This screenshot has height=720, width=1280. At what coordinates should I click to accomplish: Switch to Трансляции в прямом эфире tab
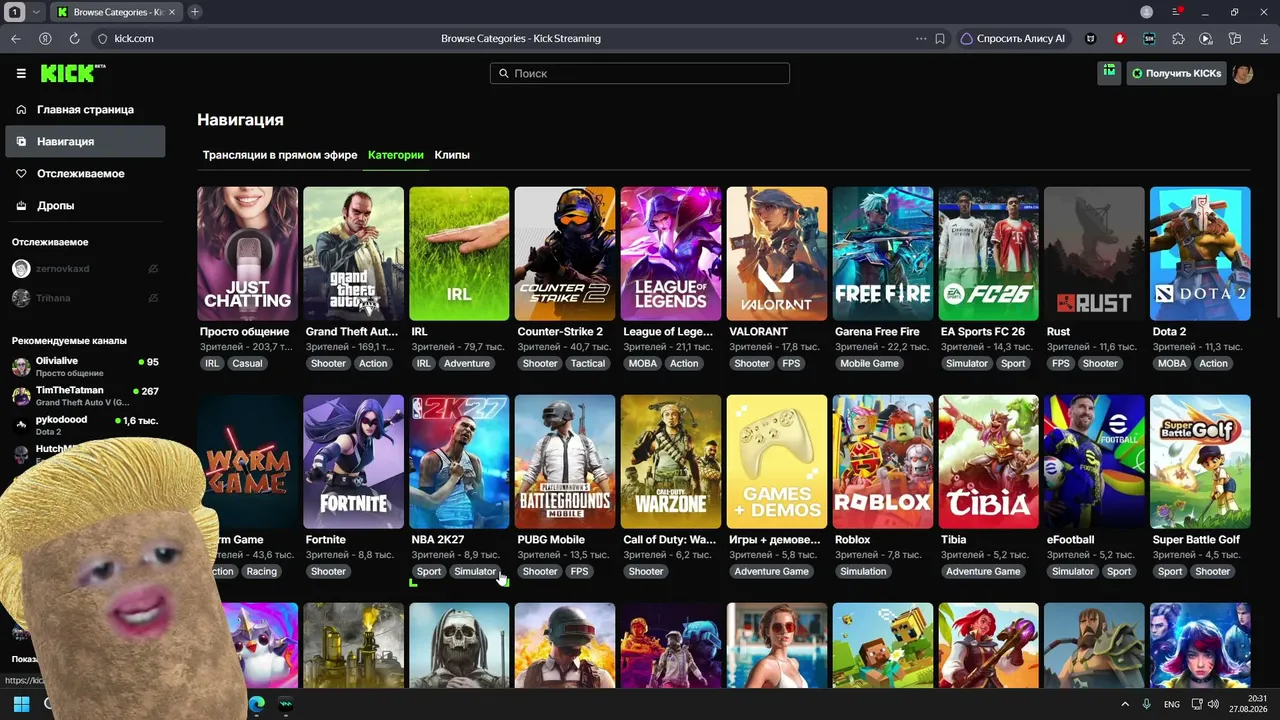(280, 155)
